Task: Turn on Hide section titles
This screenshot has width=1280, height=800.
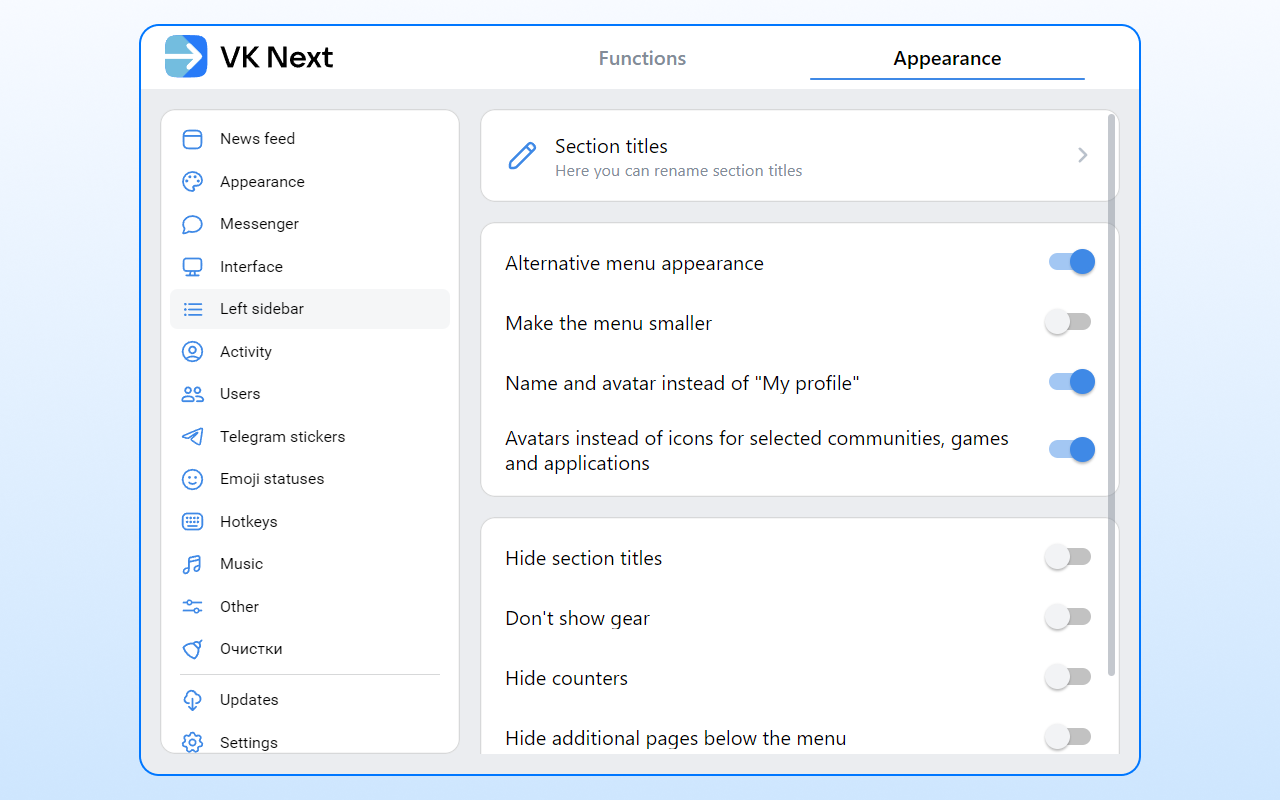Action: [1069, 556]
